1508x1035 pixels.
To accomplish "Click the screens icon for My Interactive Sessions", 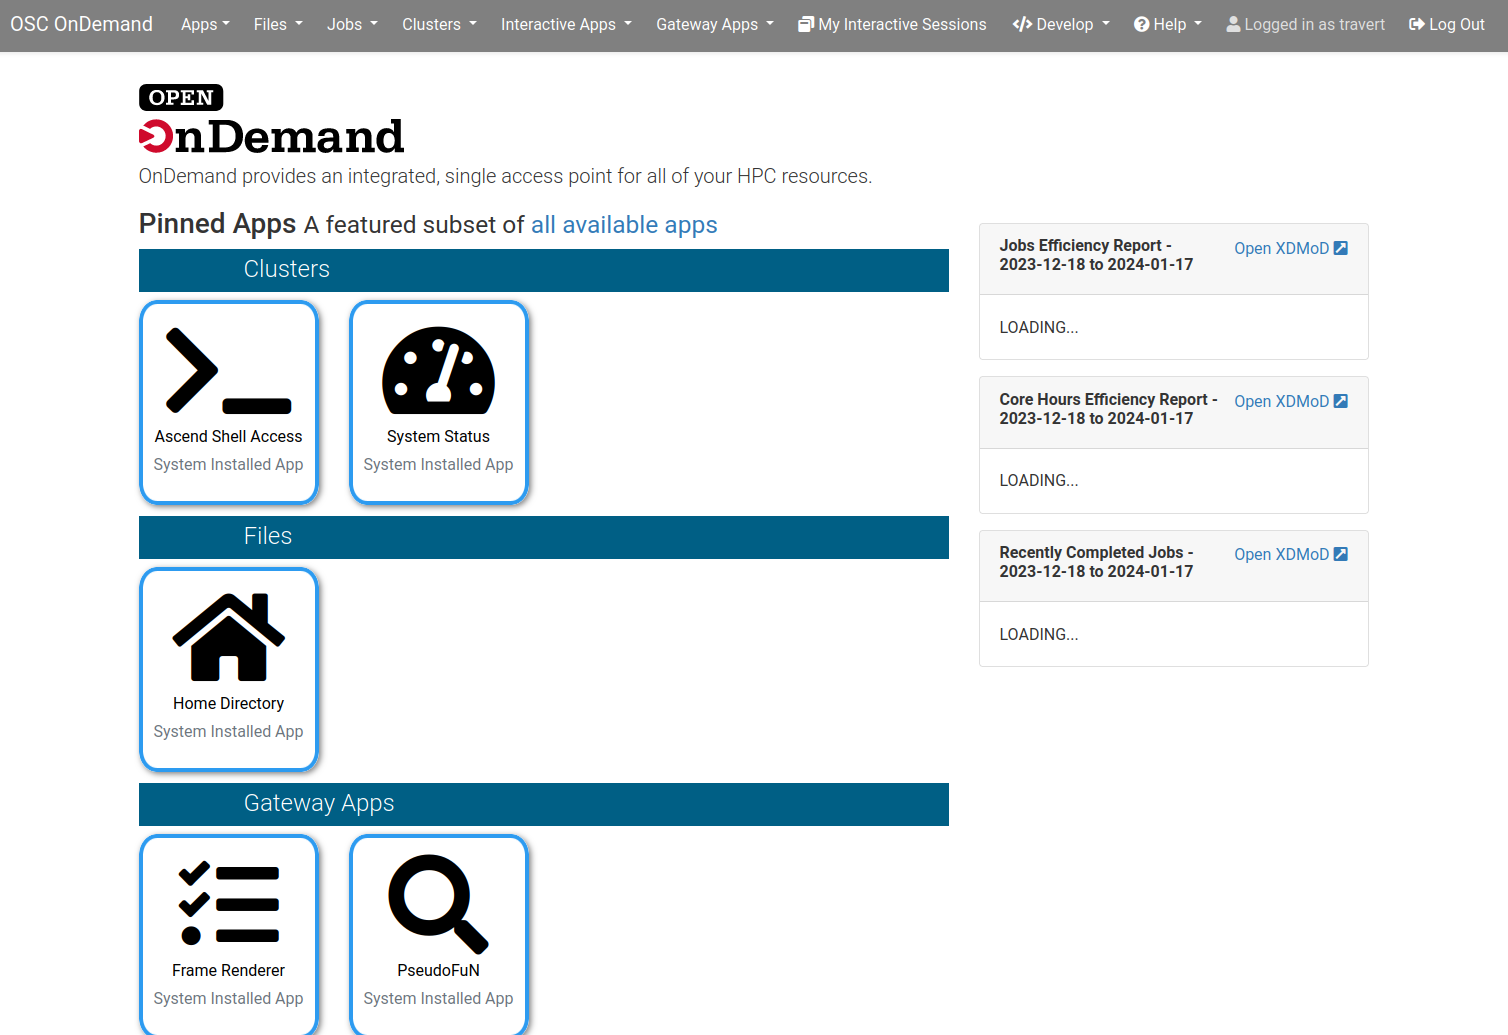I will [804, 24].
